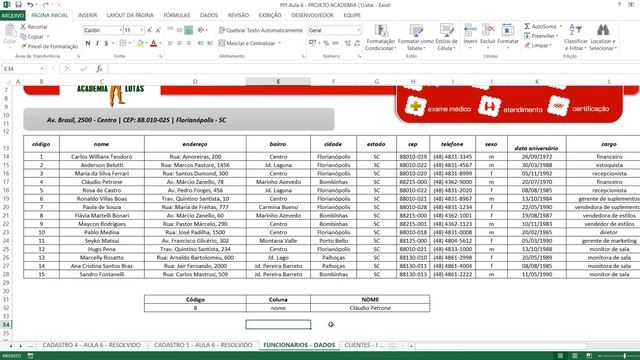The width and height of the screenshot is (640, 360).
Task: Click the Área de Transferência dialog launcher
Action: (x=78, y=56)
